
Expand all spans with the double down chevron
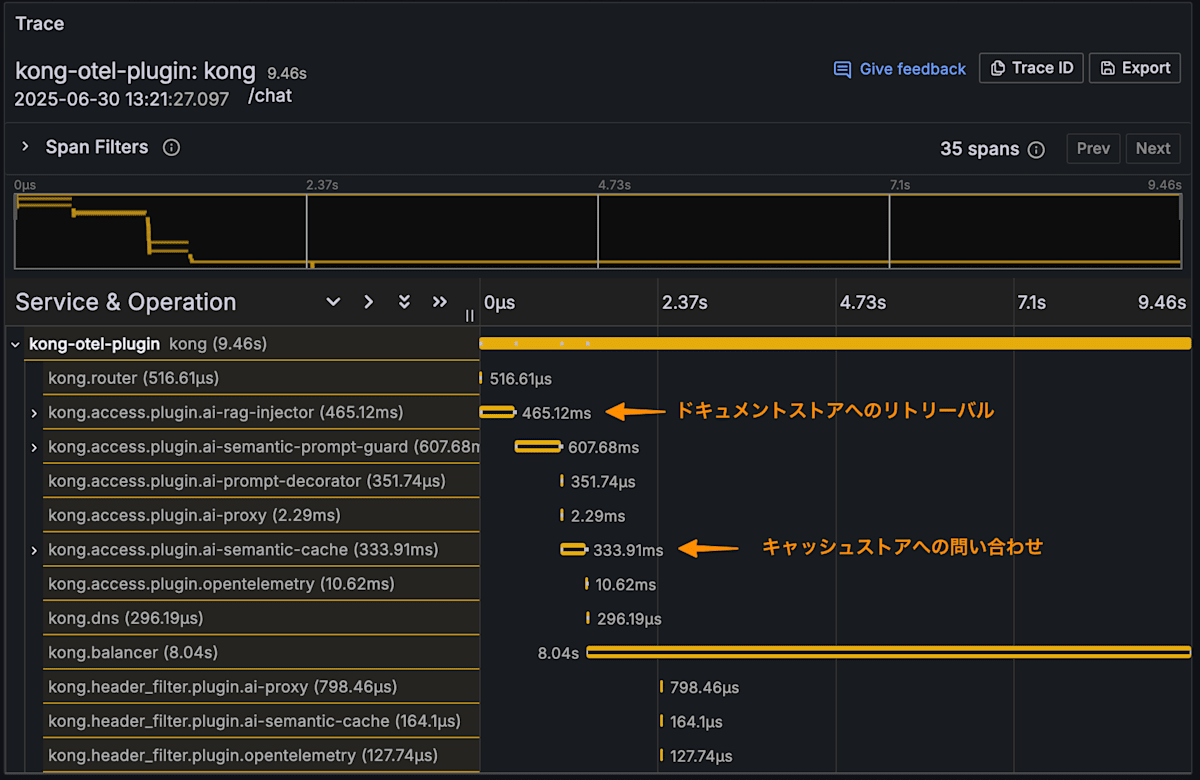404,302
